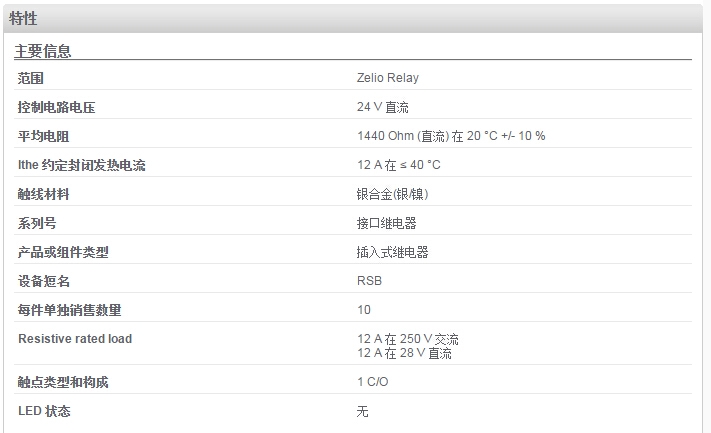
Task: Click the 1 C/O contact type value
Action: point(373,382)
